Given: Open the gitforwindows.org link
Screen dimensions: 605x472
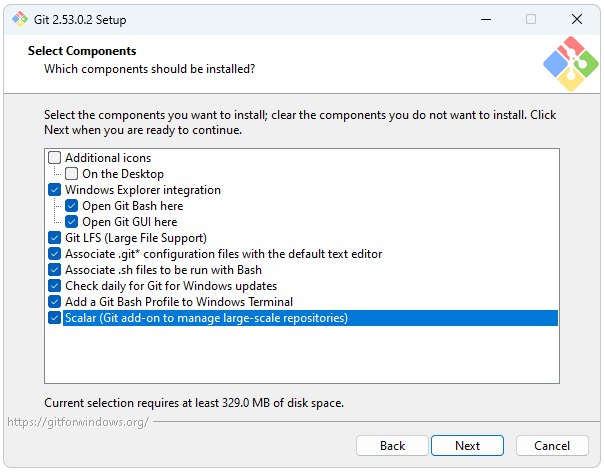Looking at the screenshot, I should tap(78, 422).
